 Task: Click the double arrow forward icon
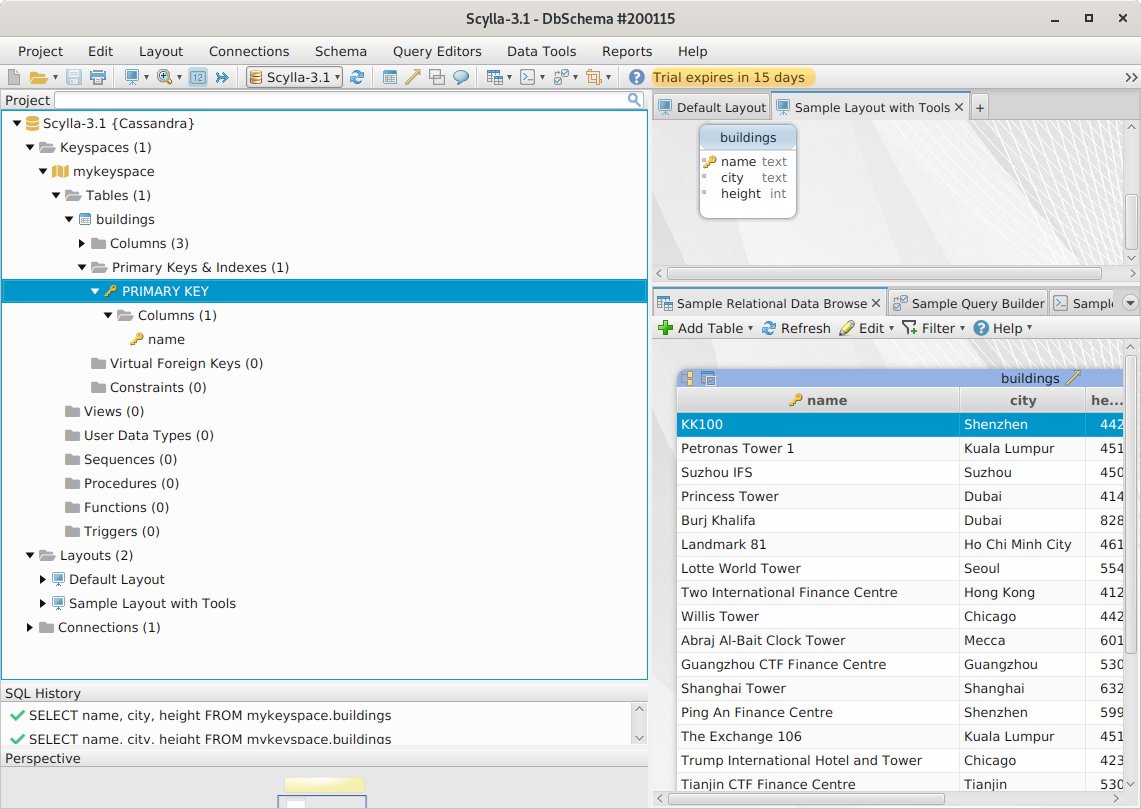(222, 77)
